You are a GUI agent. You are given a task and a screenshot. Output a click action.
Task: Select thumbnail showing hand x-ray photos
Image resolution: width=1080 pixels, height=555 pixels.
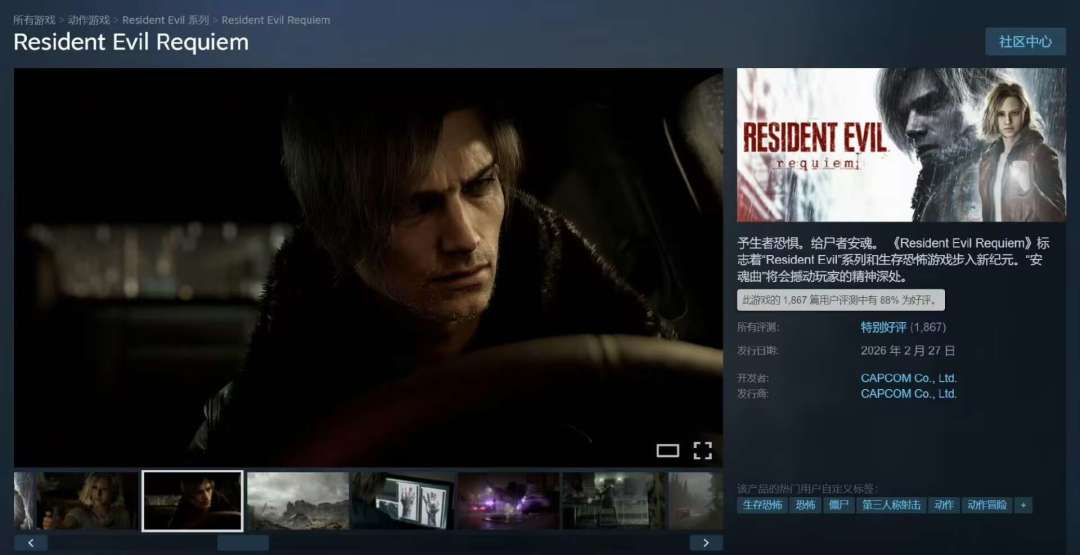coord(403,501)
